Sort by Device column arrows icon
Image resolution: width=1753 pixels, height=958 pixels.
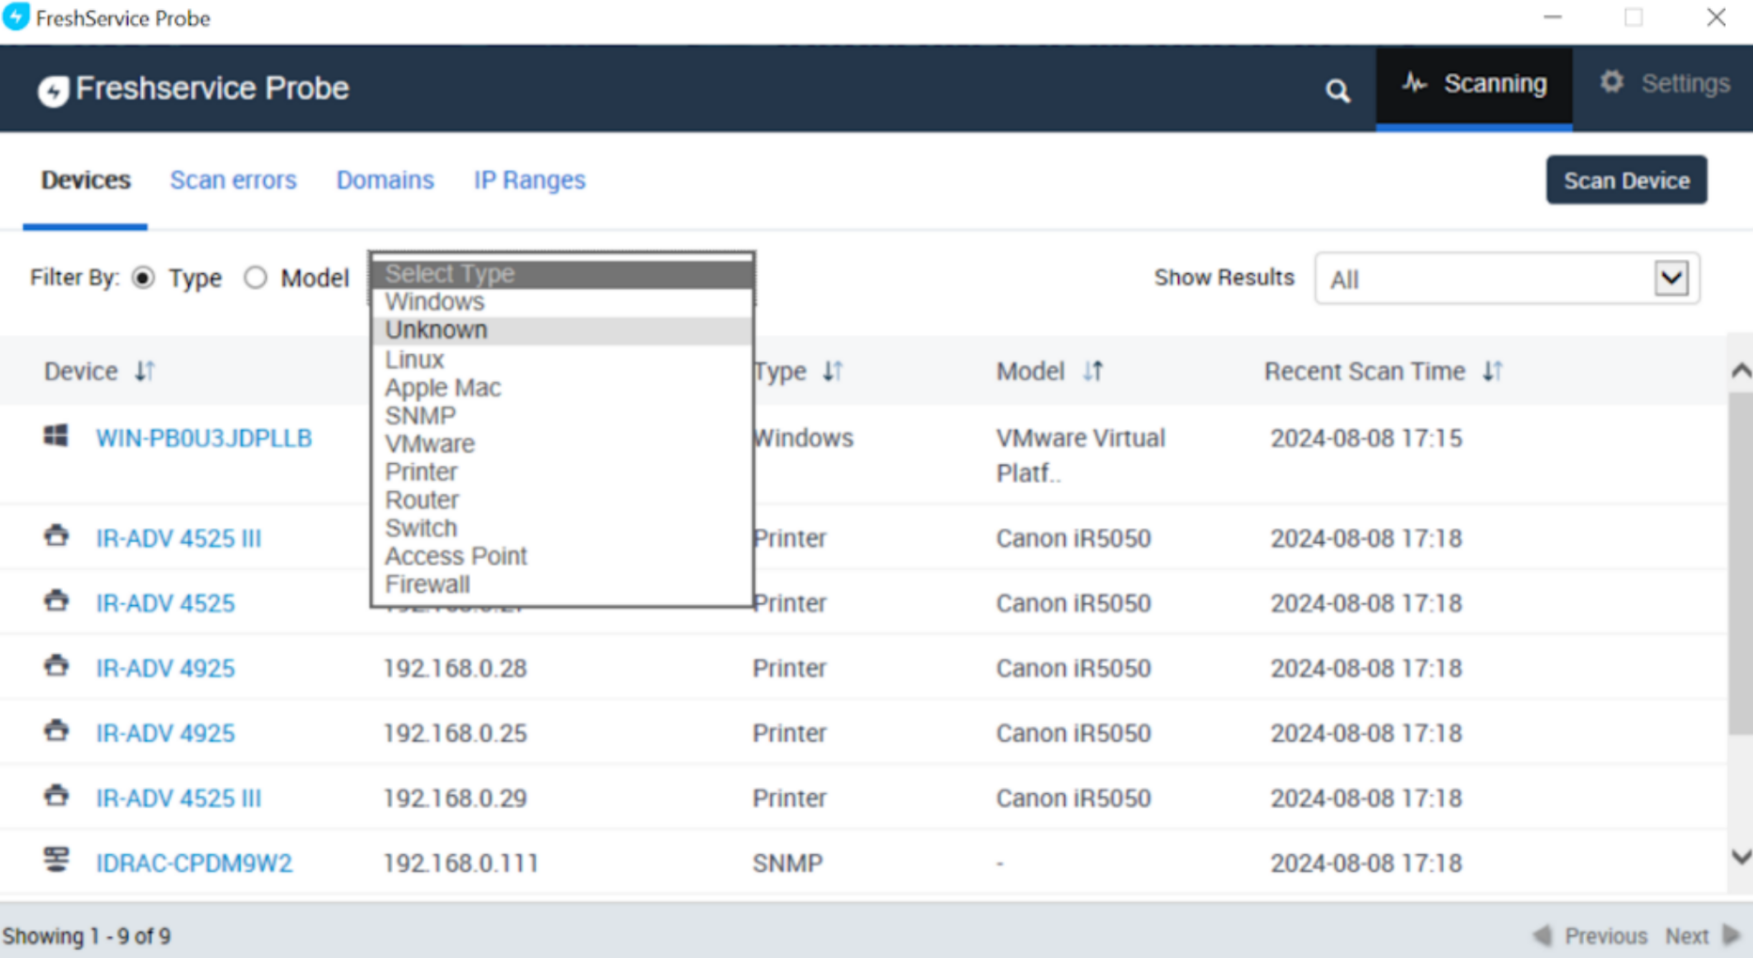(145, 371)
